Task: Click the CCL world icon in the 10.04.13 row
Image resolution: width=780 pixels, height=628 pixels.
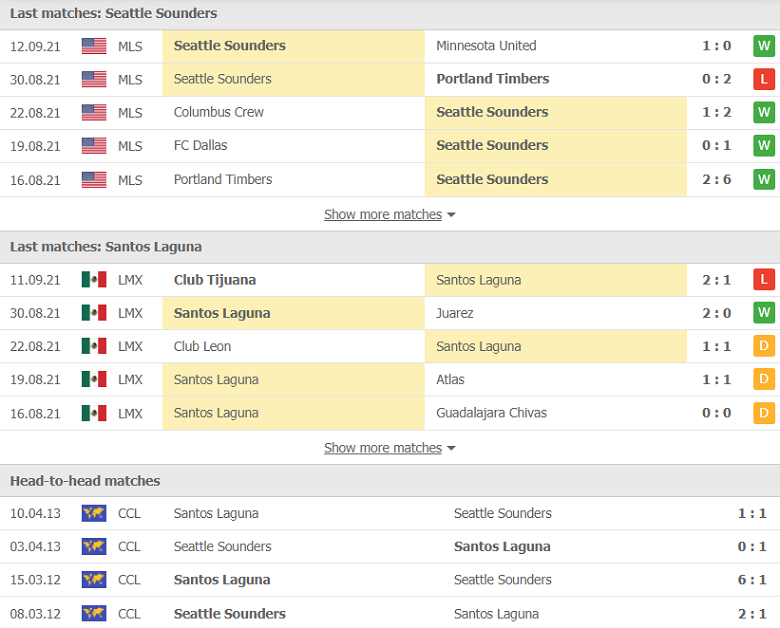Action: (x=94, y=514)
